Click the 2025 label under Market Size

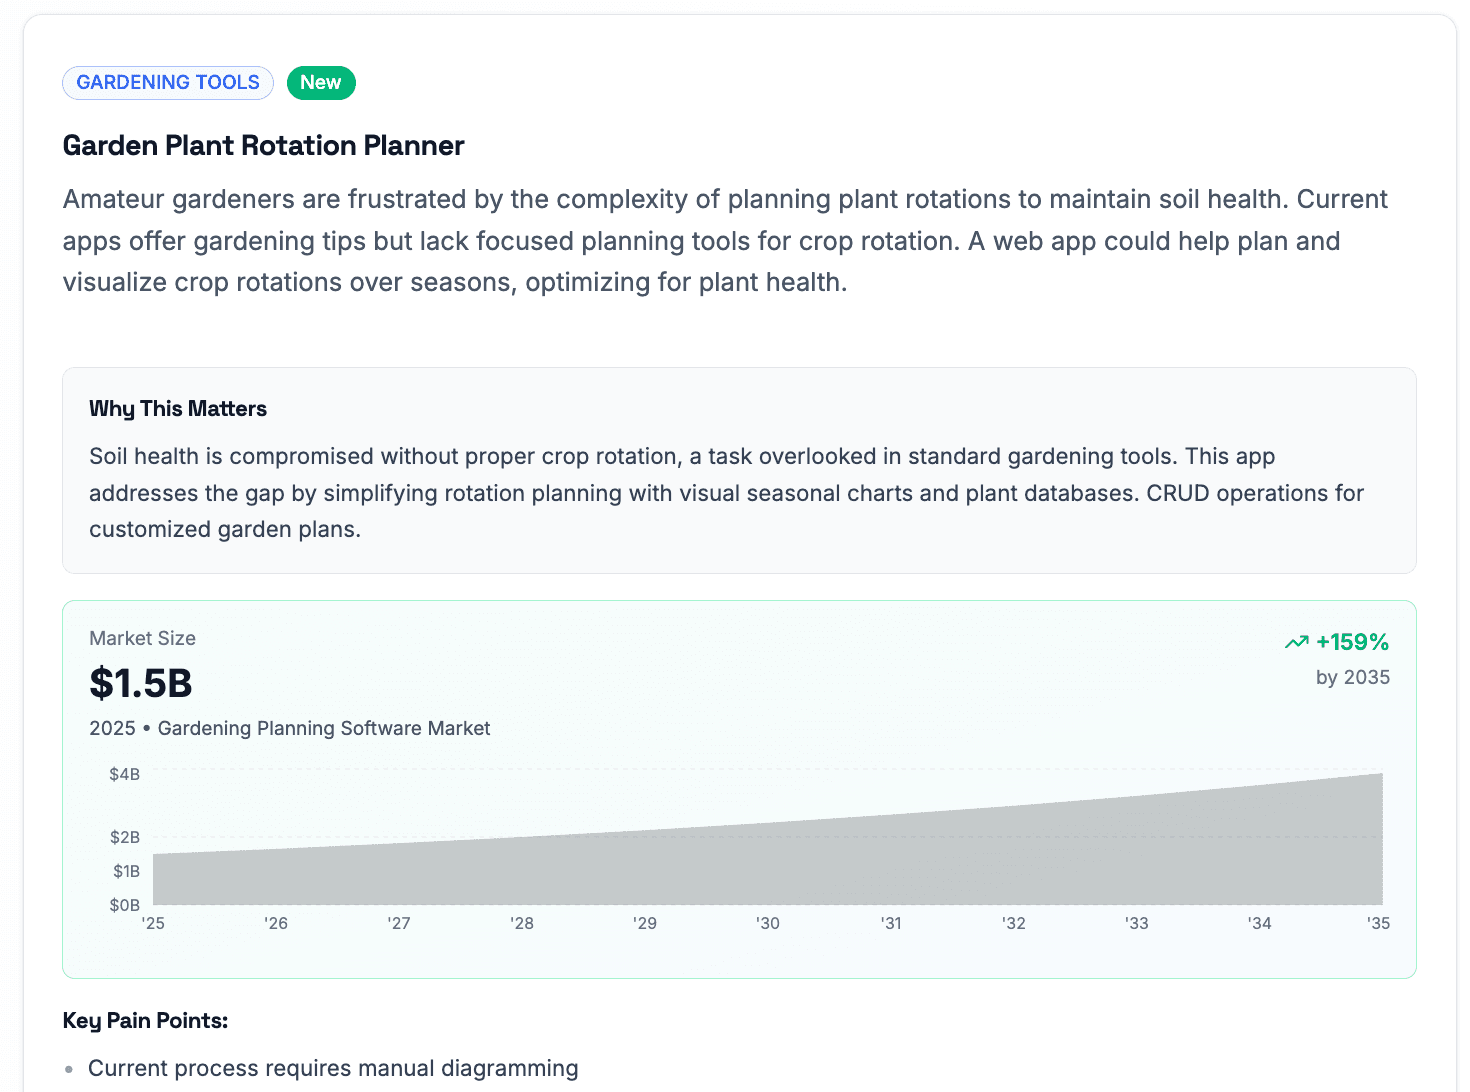point(113,728)
